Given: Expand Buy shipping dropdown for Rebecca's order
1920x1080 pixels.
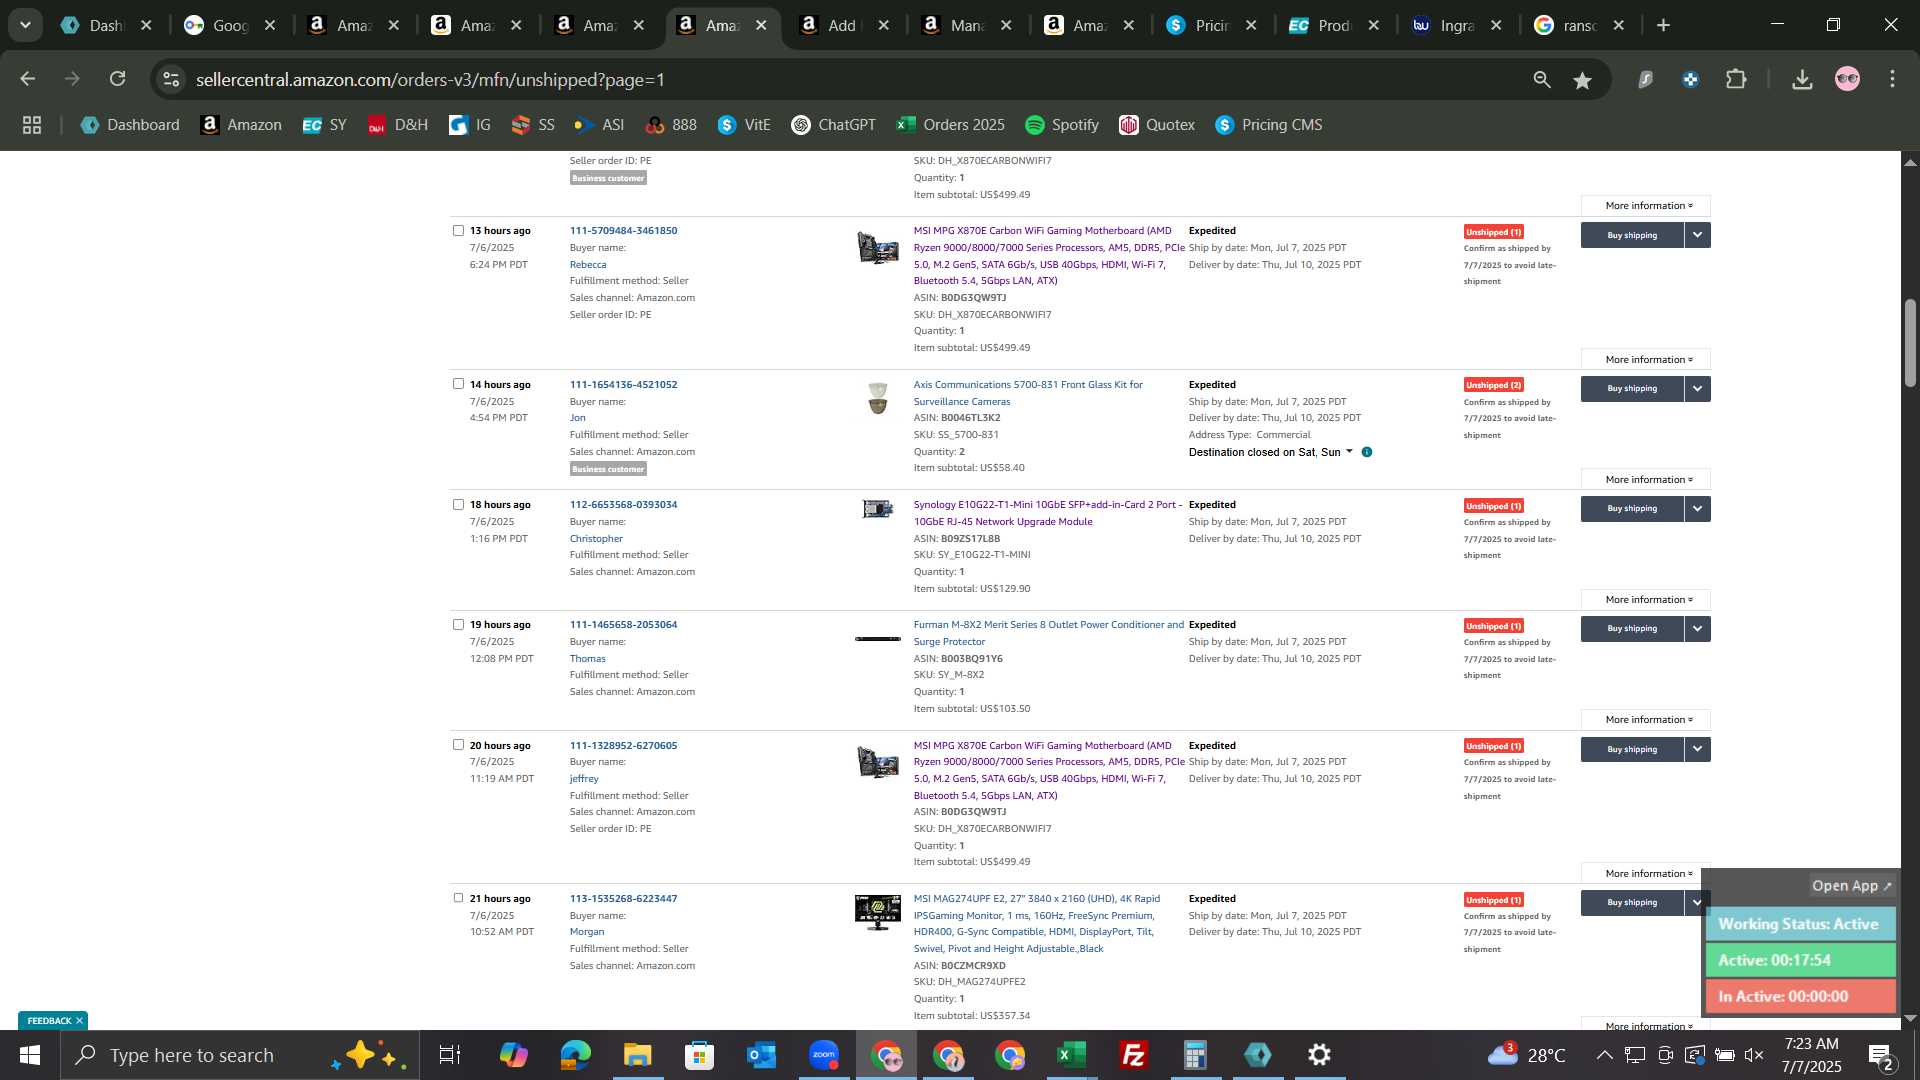Looking at the screenshot, I should pyautogui.click(x=1697, y=235).
